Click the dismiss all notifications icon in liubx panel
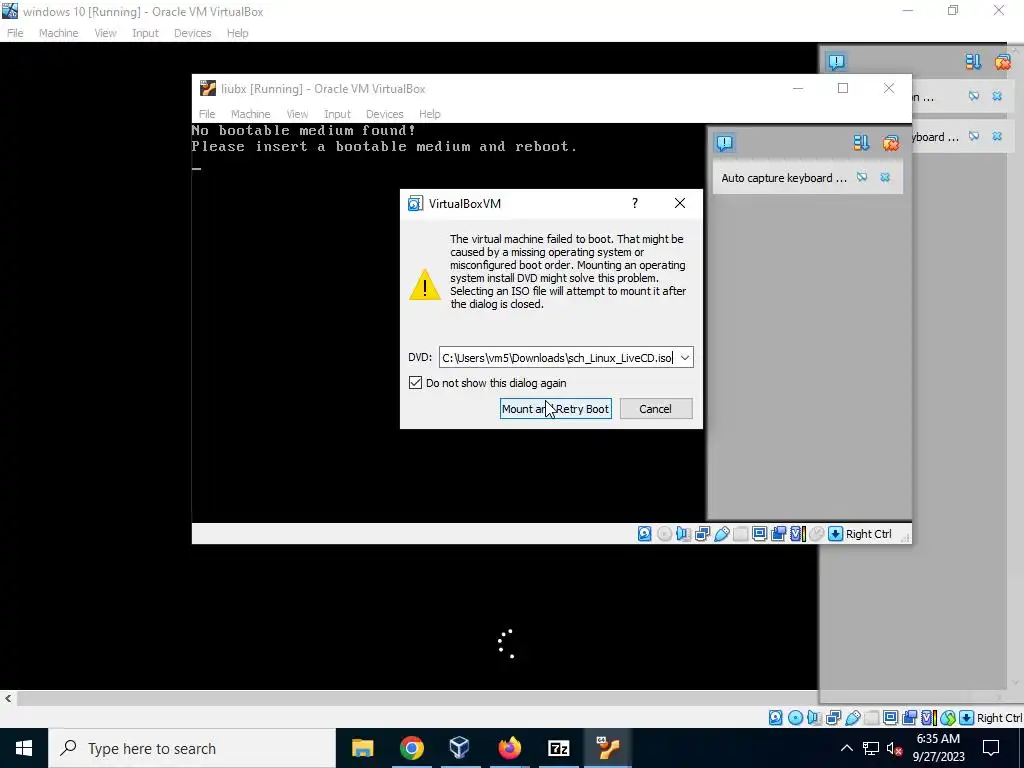 click(x=891, y=143)
